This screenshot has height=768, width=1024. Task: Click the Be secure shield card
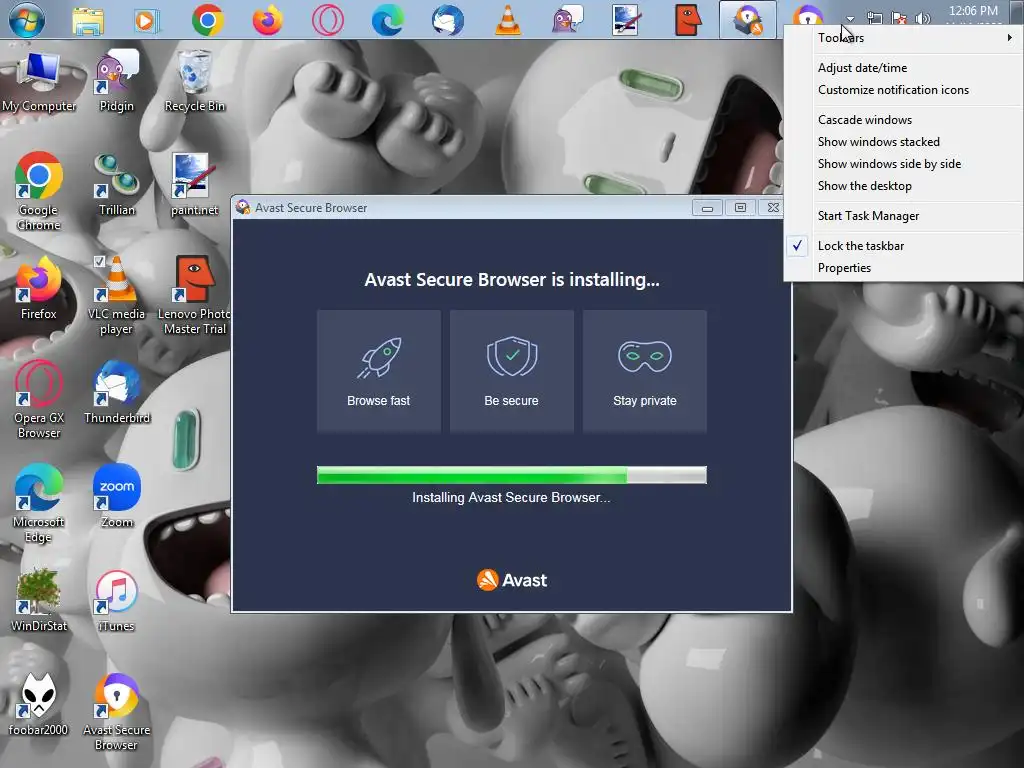coord(512,371)
